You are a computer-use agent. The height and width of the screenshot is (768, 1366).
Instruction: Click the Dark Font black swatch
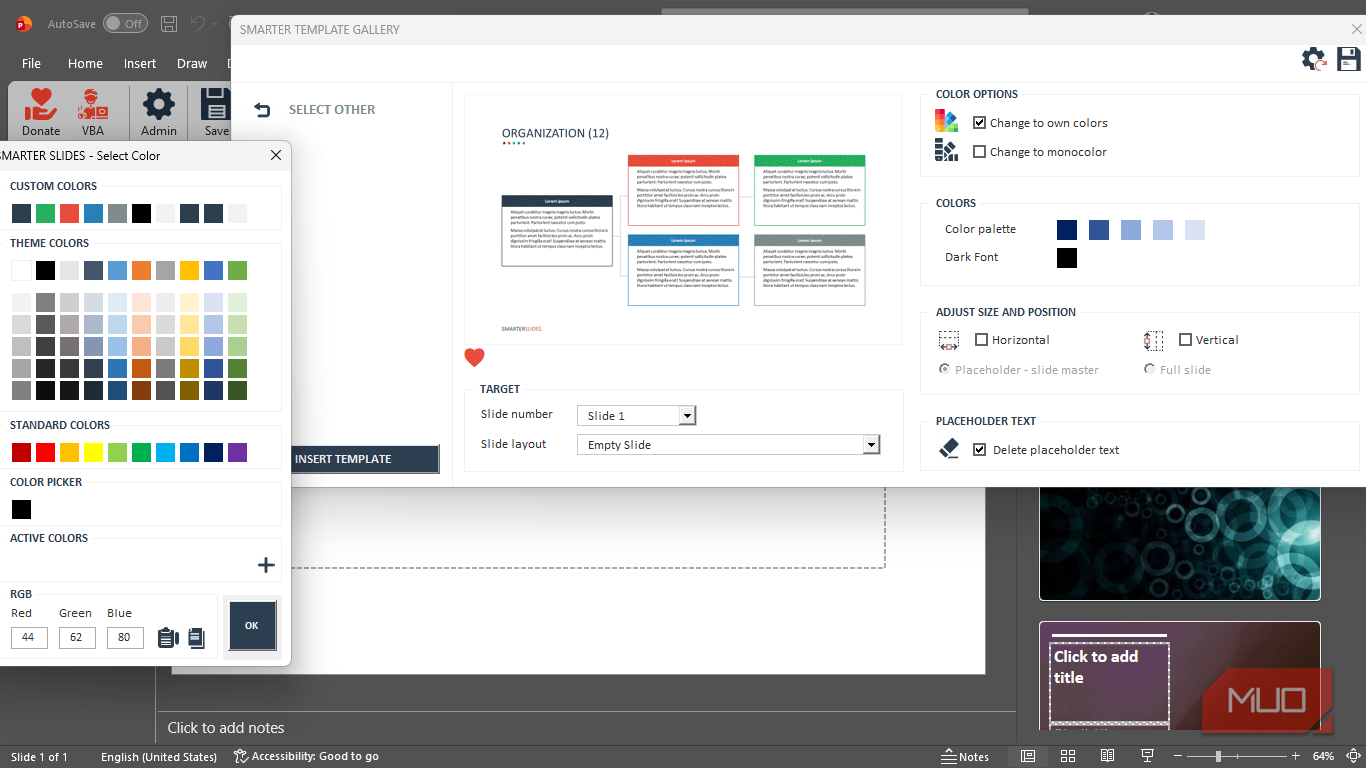[x=1067, y=258]
